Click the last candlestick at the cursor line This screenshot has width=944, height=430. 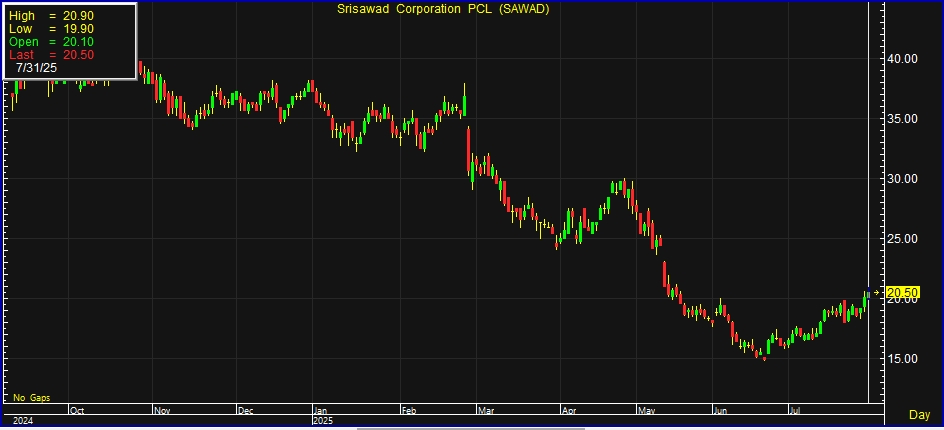868,294
